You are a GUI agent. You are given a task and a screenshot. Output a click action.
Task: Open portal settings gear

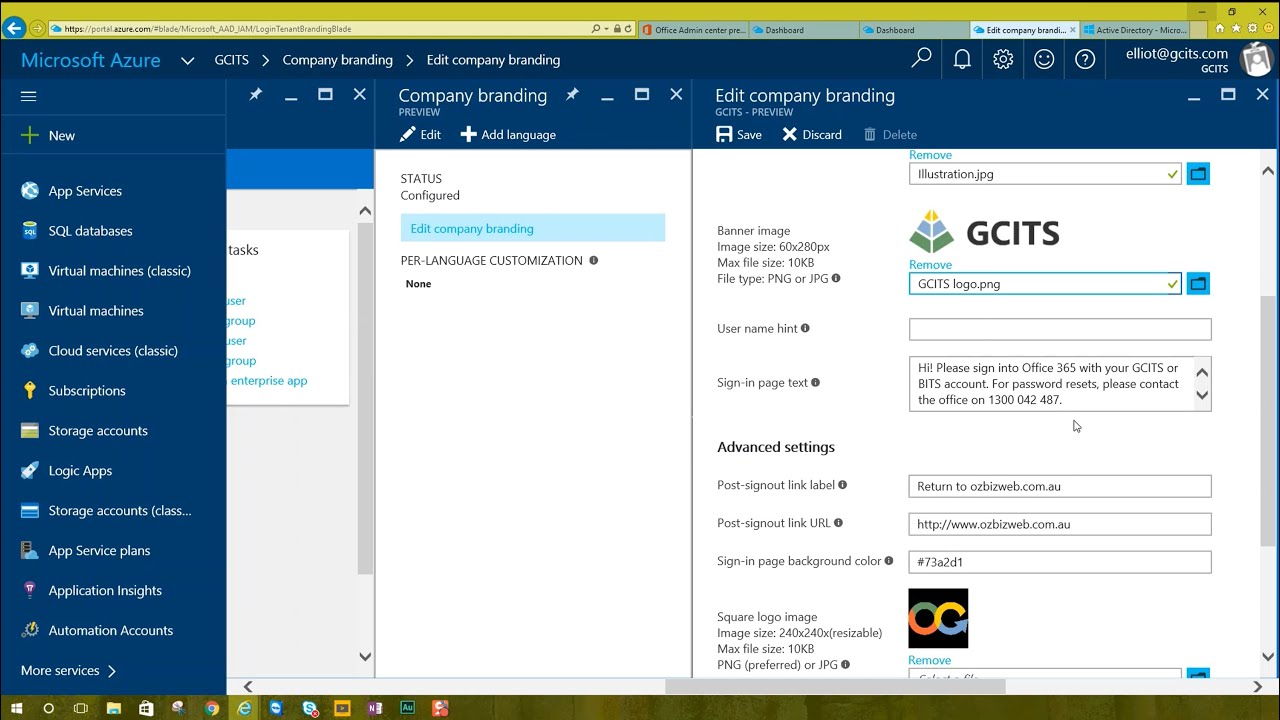point(1003,59)
